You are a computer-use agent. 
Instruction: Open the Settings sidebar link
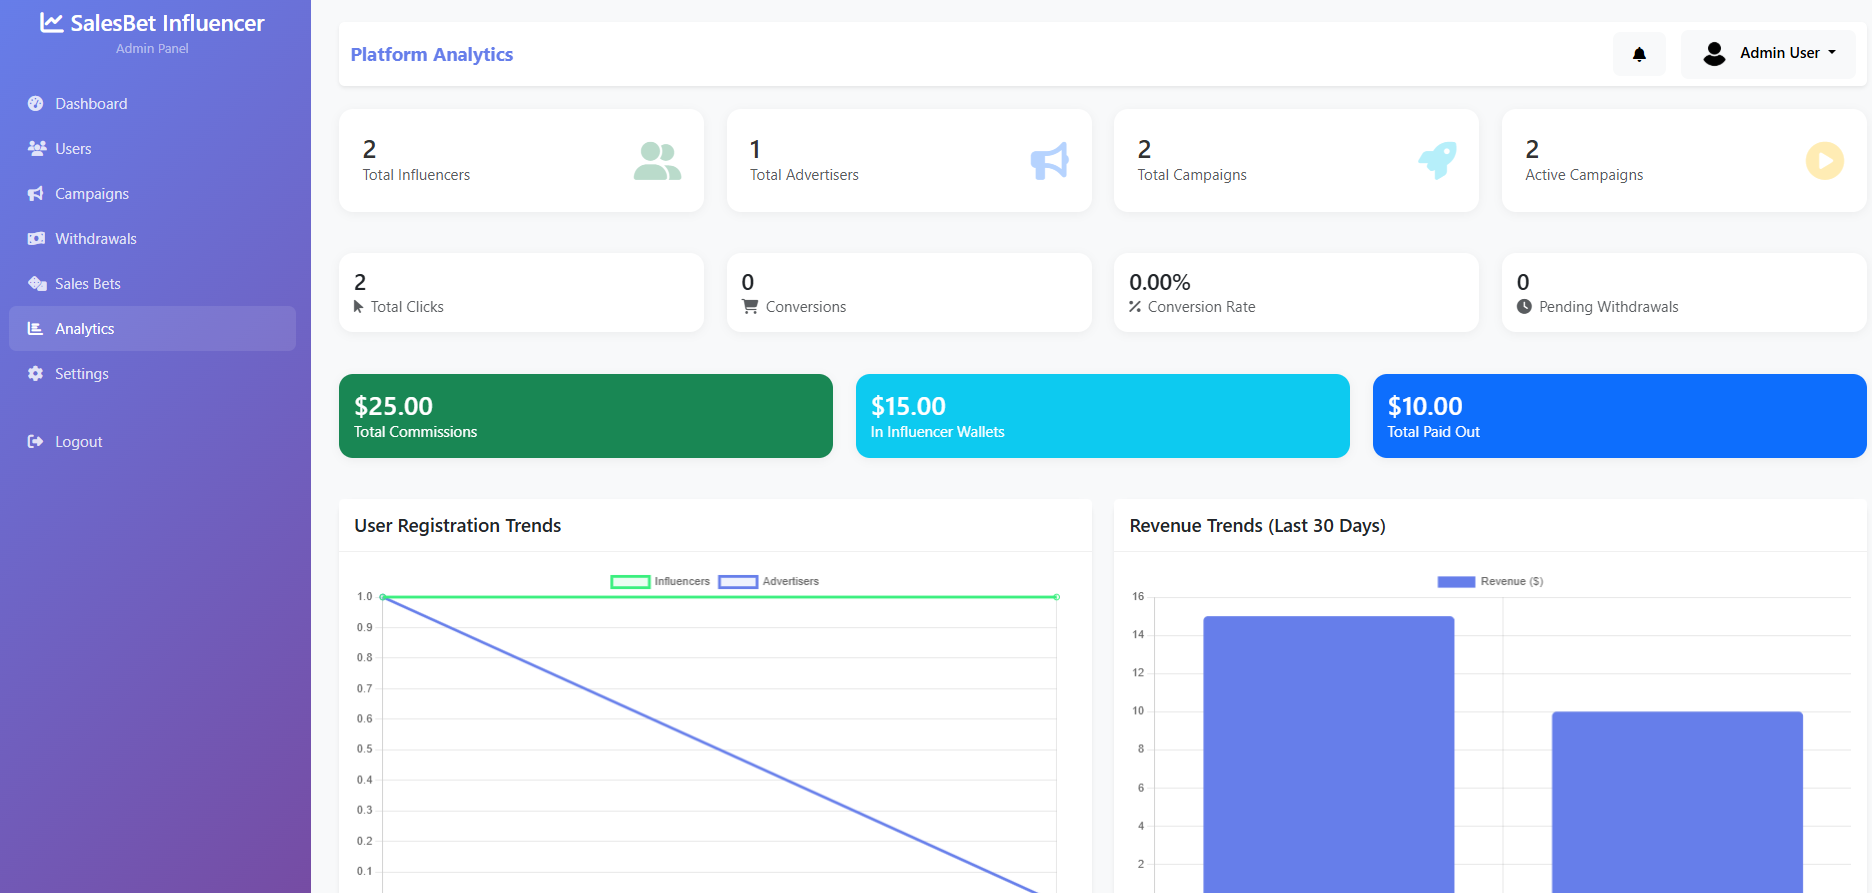(x=152, y=374)
